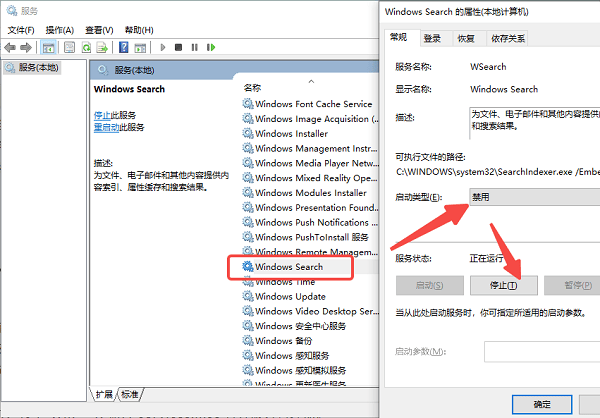Click the gear icon of Windows 备份
This screenshot has width=600, height=418.
[248, 341]
